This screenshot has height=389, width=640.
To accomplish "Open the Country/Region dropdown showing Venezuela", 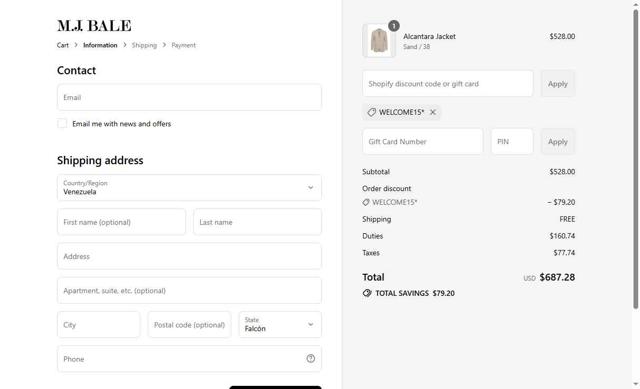I will (x=189, y=188).
